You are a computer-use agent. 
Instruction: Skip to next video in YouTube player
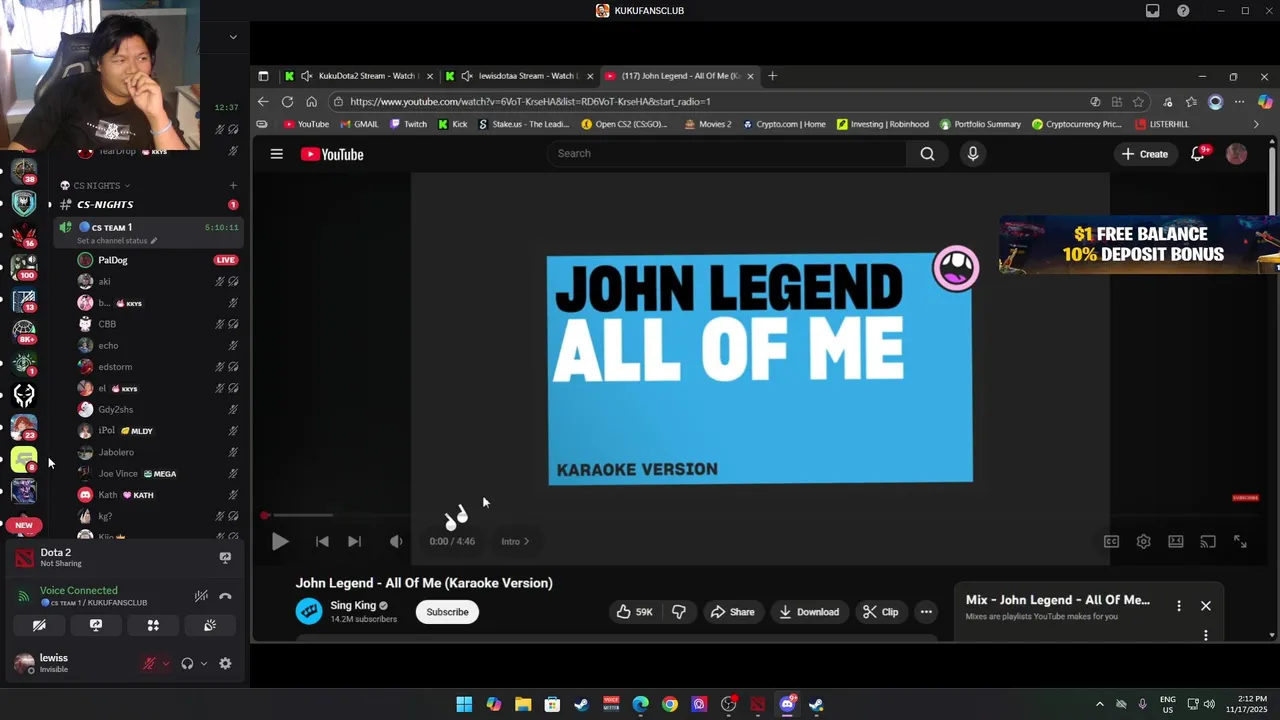tap(354, 541)
